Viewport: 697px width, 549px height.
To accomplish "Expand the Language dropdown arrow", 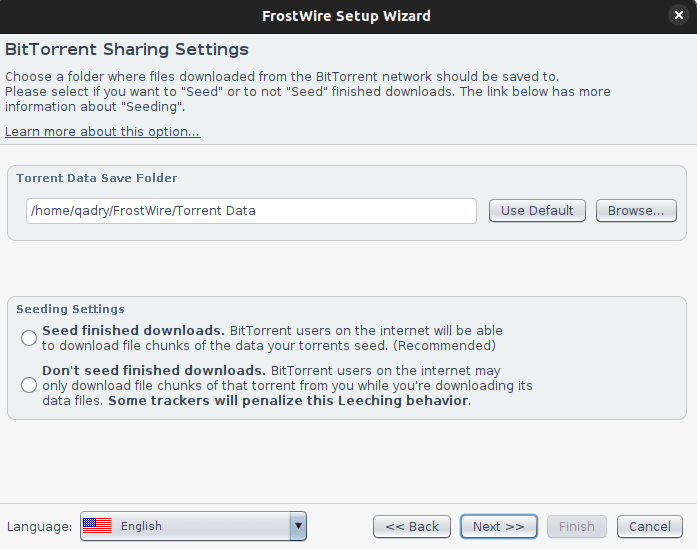I will pyautogui.click(x=298, y=526).
